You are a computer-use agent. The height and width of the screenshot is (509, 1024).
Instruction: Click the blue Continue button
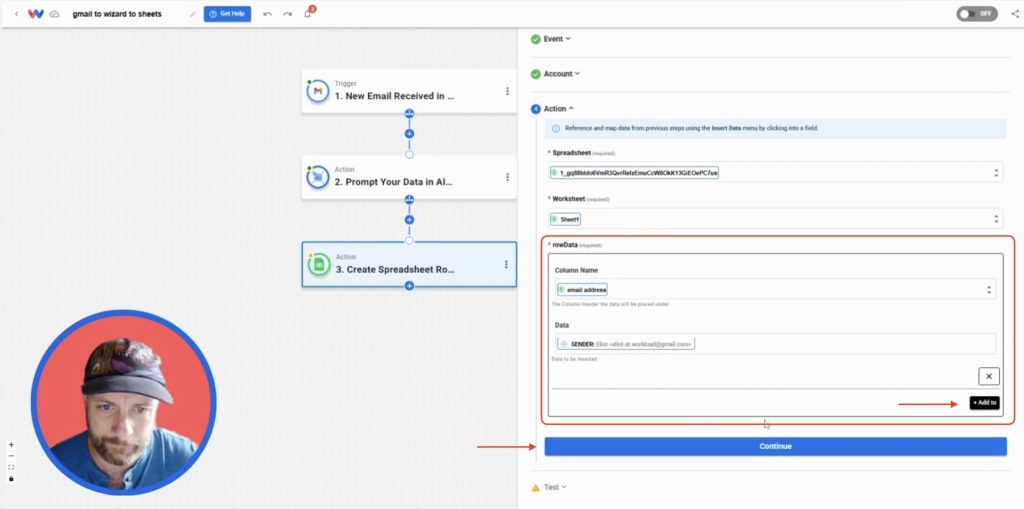point(775,446)
